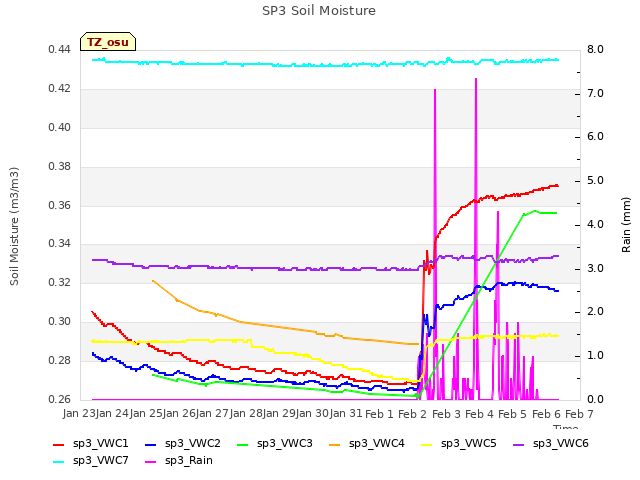This screenshot has height=480, width=640.
Task: Click the Soil Moisture (m3/m3) axis label
Action: point(14,226)
